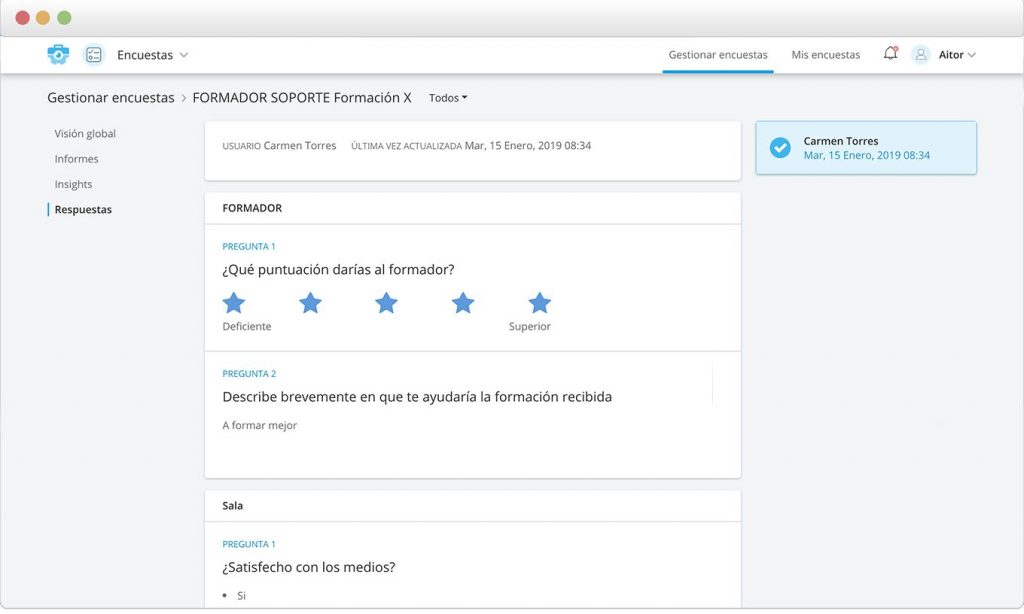Switch to Gestionar encuestas tab

[718, 55]
